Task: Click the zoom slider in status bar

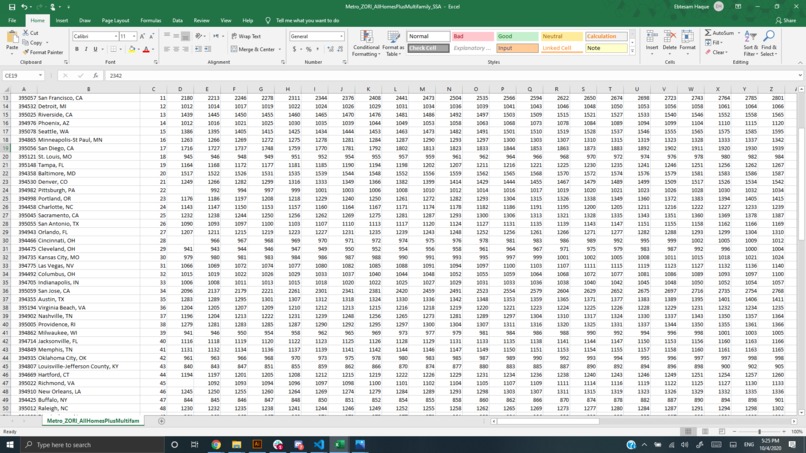Action: pyautogui.click(x=759, y=432)
